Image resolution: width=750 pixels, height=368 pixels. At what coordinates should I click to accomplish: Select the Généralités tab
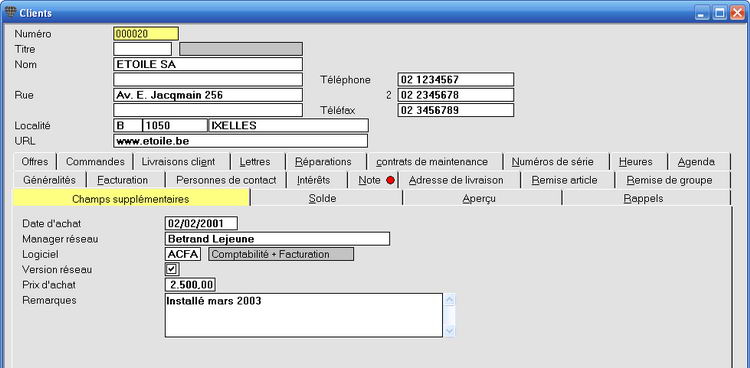point(49,180)
